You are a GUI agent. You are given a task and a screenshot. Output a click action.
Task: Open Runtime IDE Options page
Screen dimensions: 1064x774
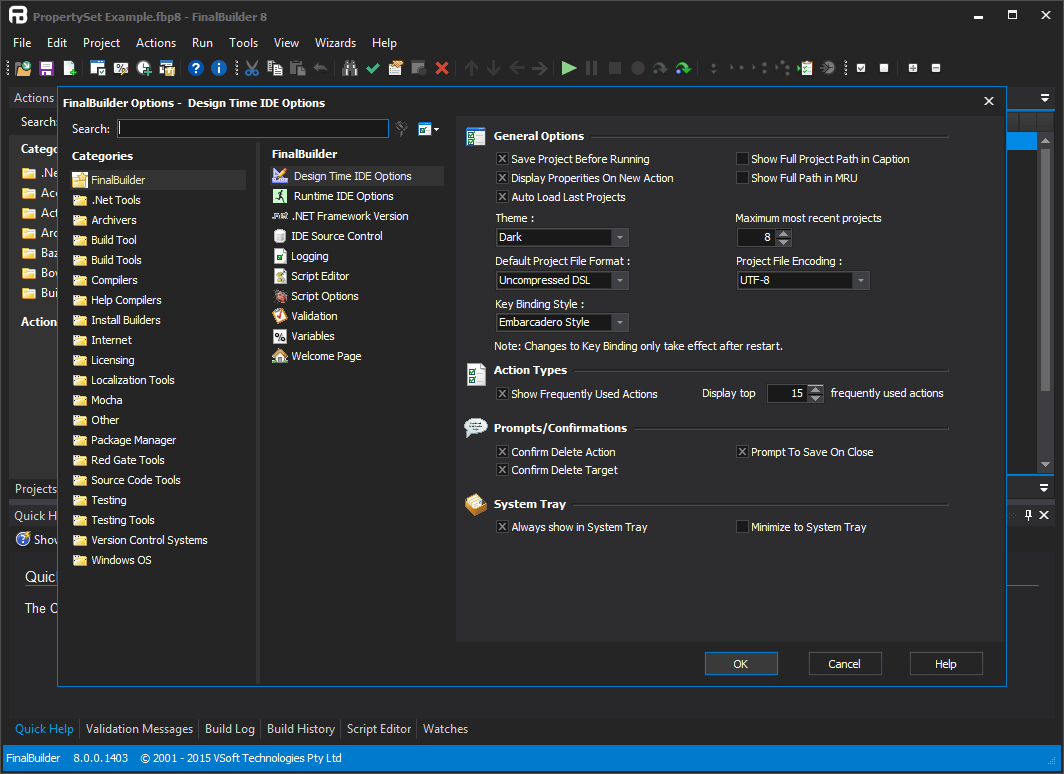point(343,196)
